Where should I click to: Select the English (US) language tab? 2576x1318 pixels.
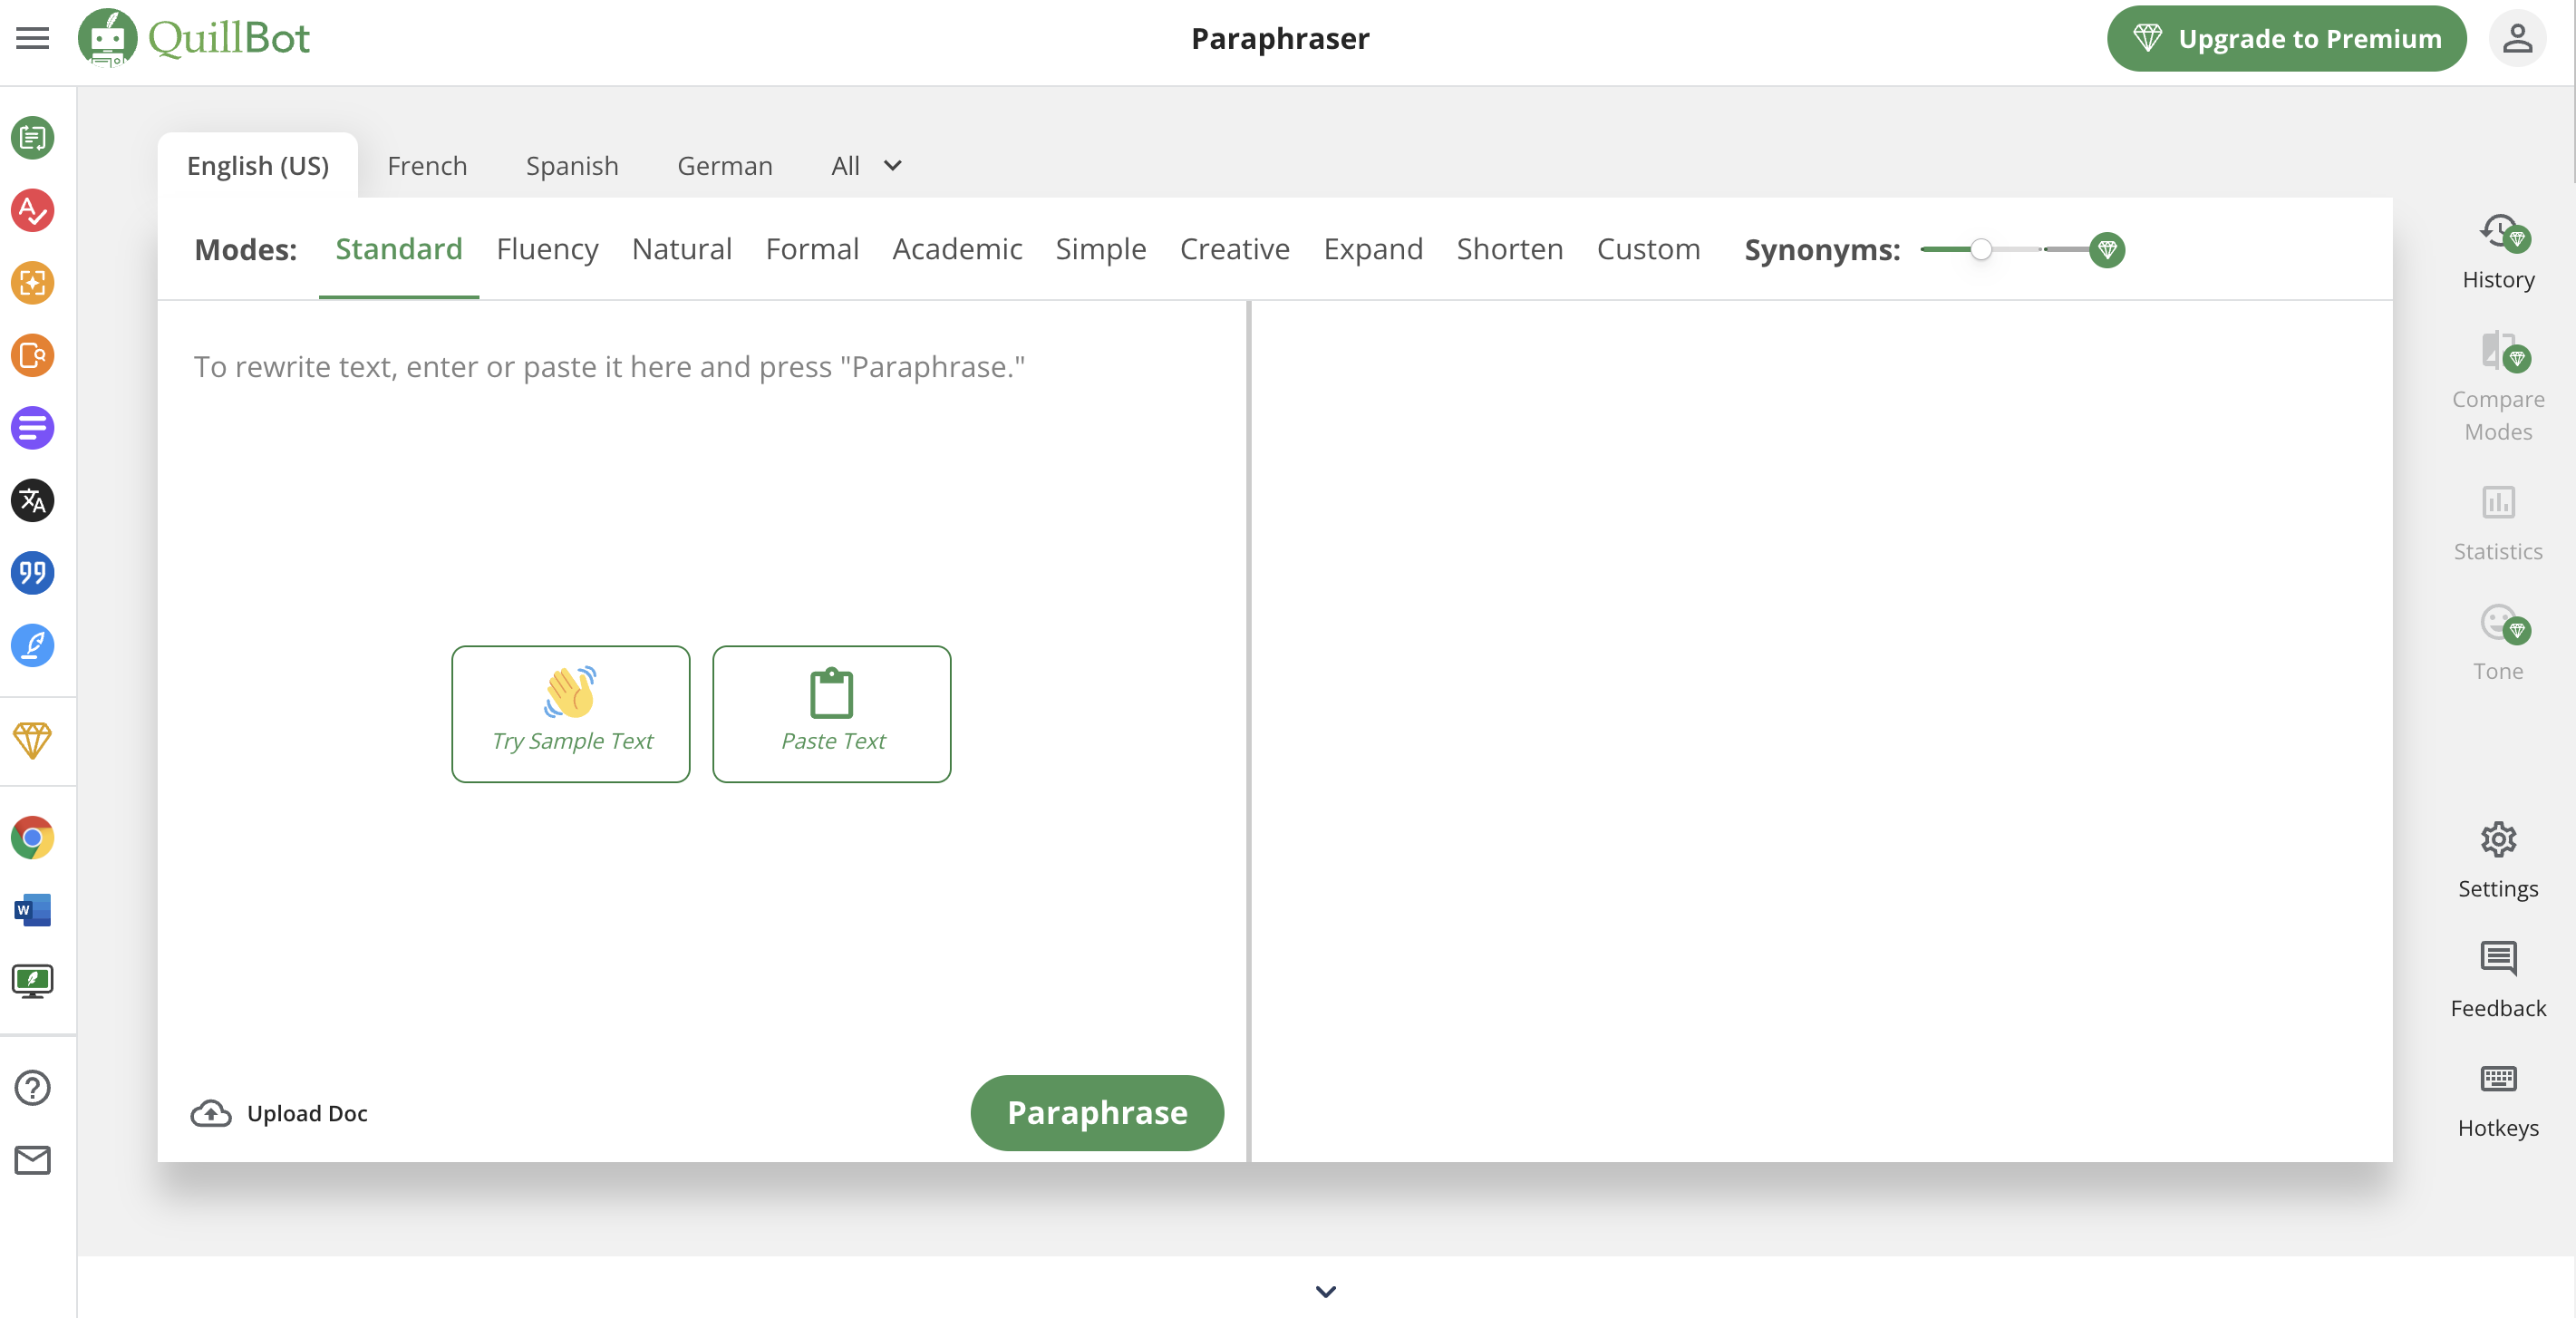pyautogui.click(x=258, y=166)
